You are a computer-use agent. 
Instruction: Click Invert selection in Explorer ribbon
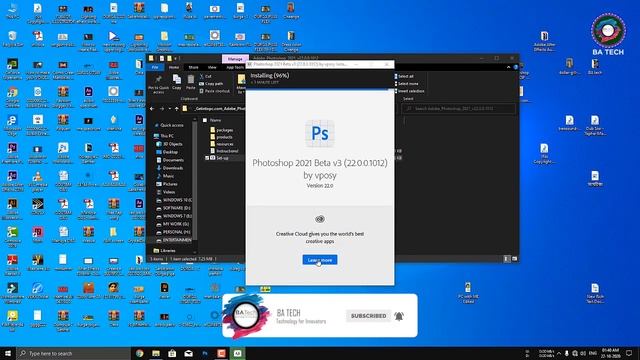click(409, 91)
